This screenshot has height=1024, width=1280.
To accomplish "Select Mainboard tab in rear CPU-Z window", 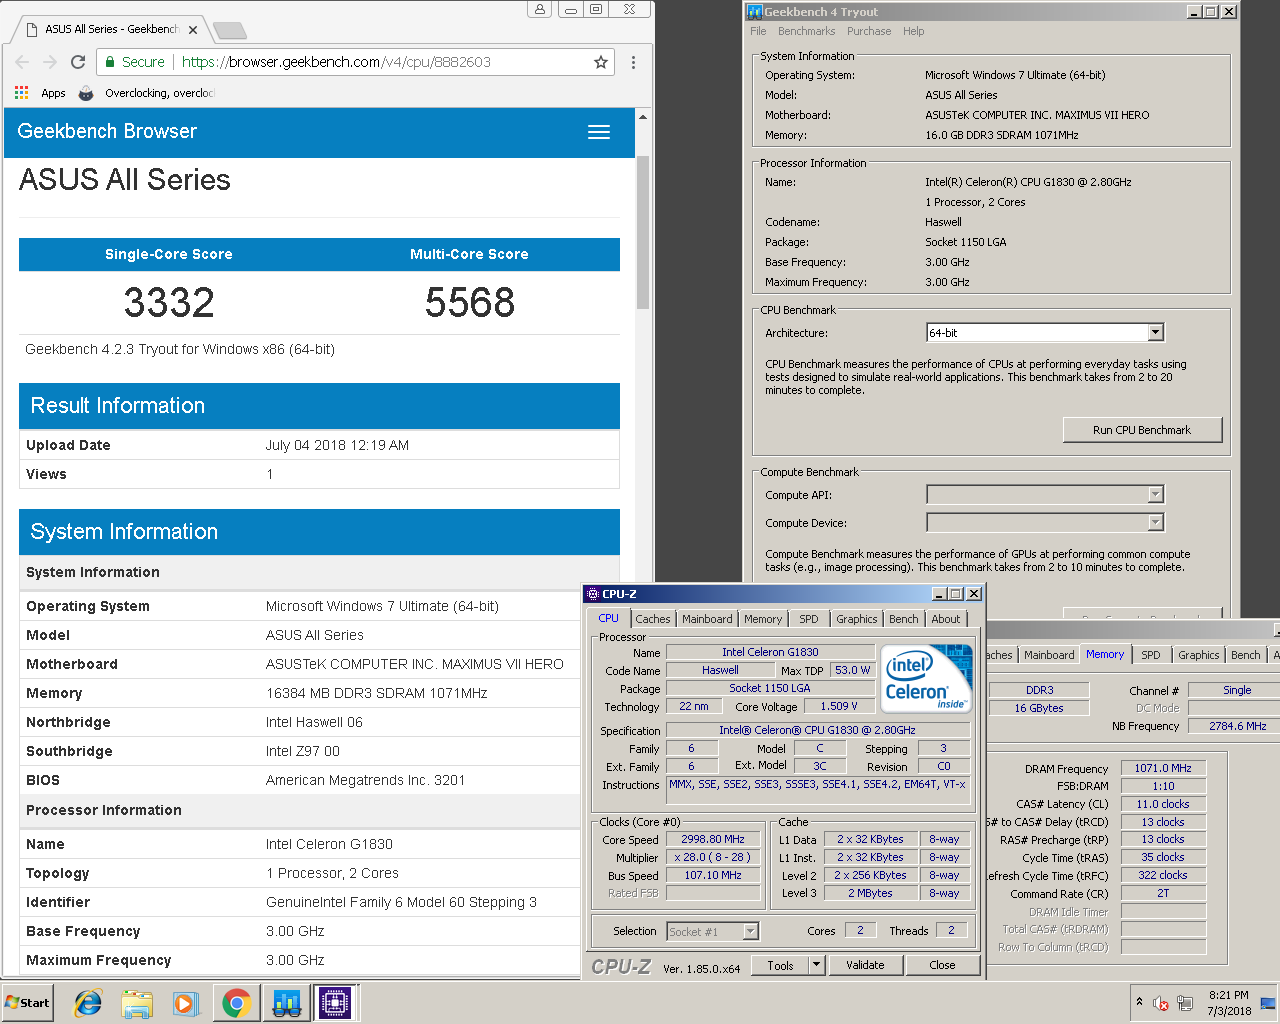I will pos(1049,655).
